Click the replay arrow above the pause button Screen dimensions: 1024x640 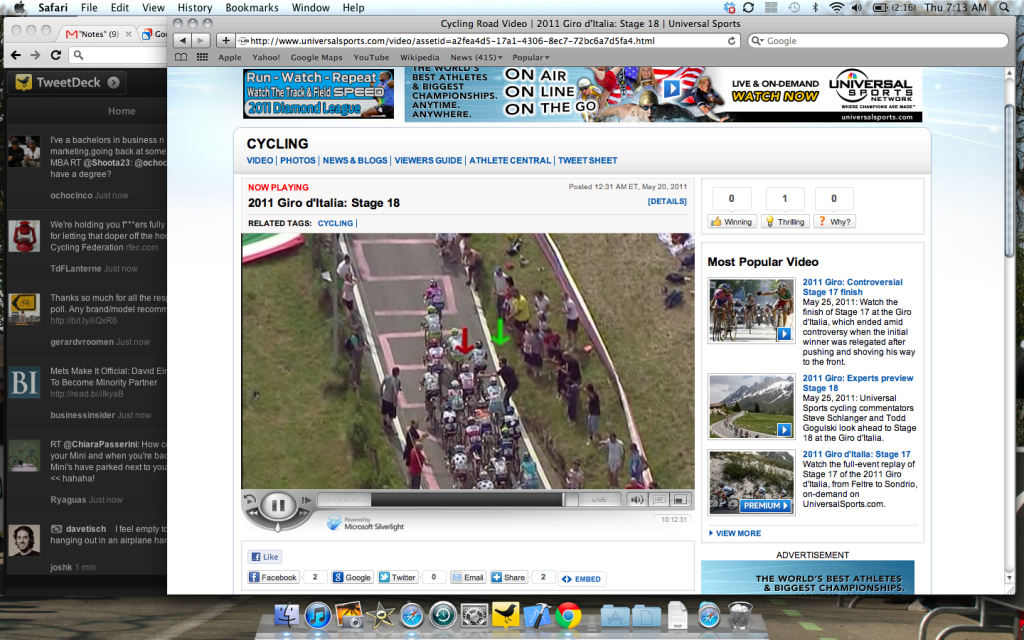pyautogui.click(x=250, y=500)
